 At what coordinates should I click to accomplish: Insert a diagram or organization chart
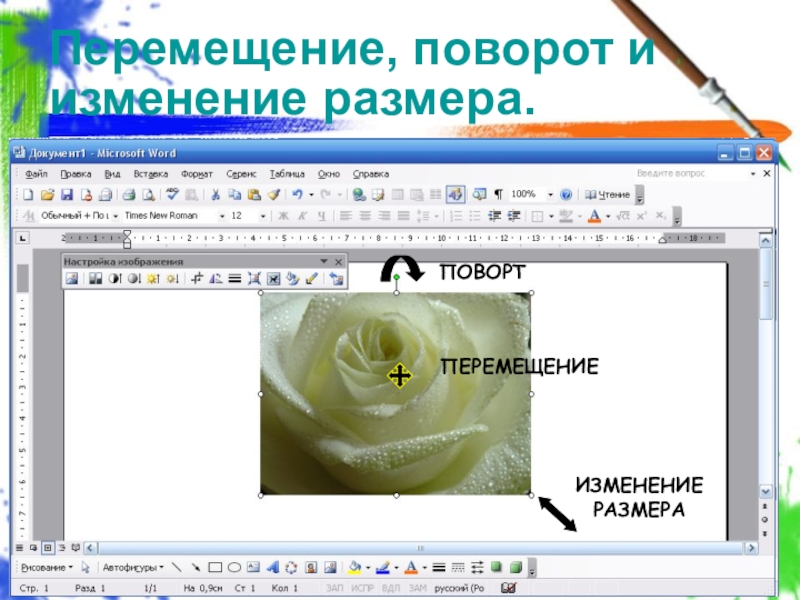291,567
